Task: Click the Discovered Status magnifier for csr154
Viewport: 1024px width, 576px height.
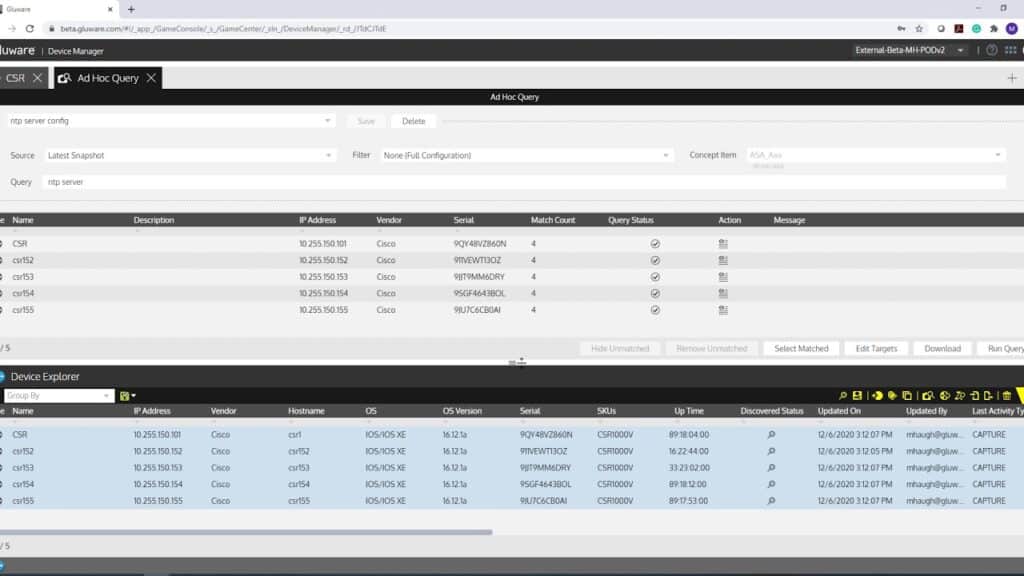Action: pos(770,484)
